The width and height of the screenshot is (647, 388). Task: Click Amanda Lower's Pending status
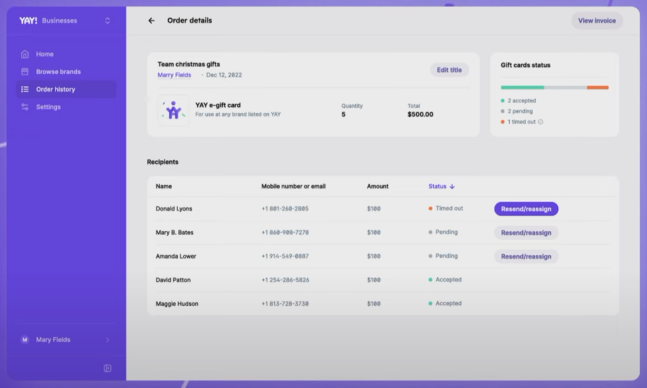[446, 256]
